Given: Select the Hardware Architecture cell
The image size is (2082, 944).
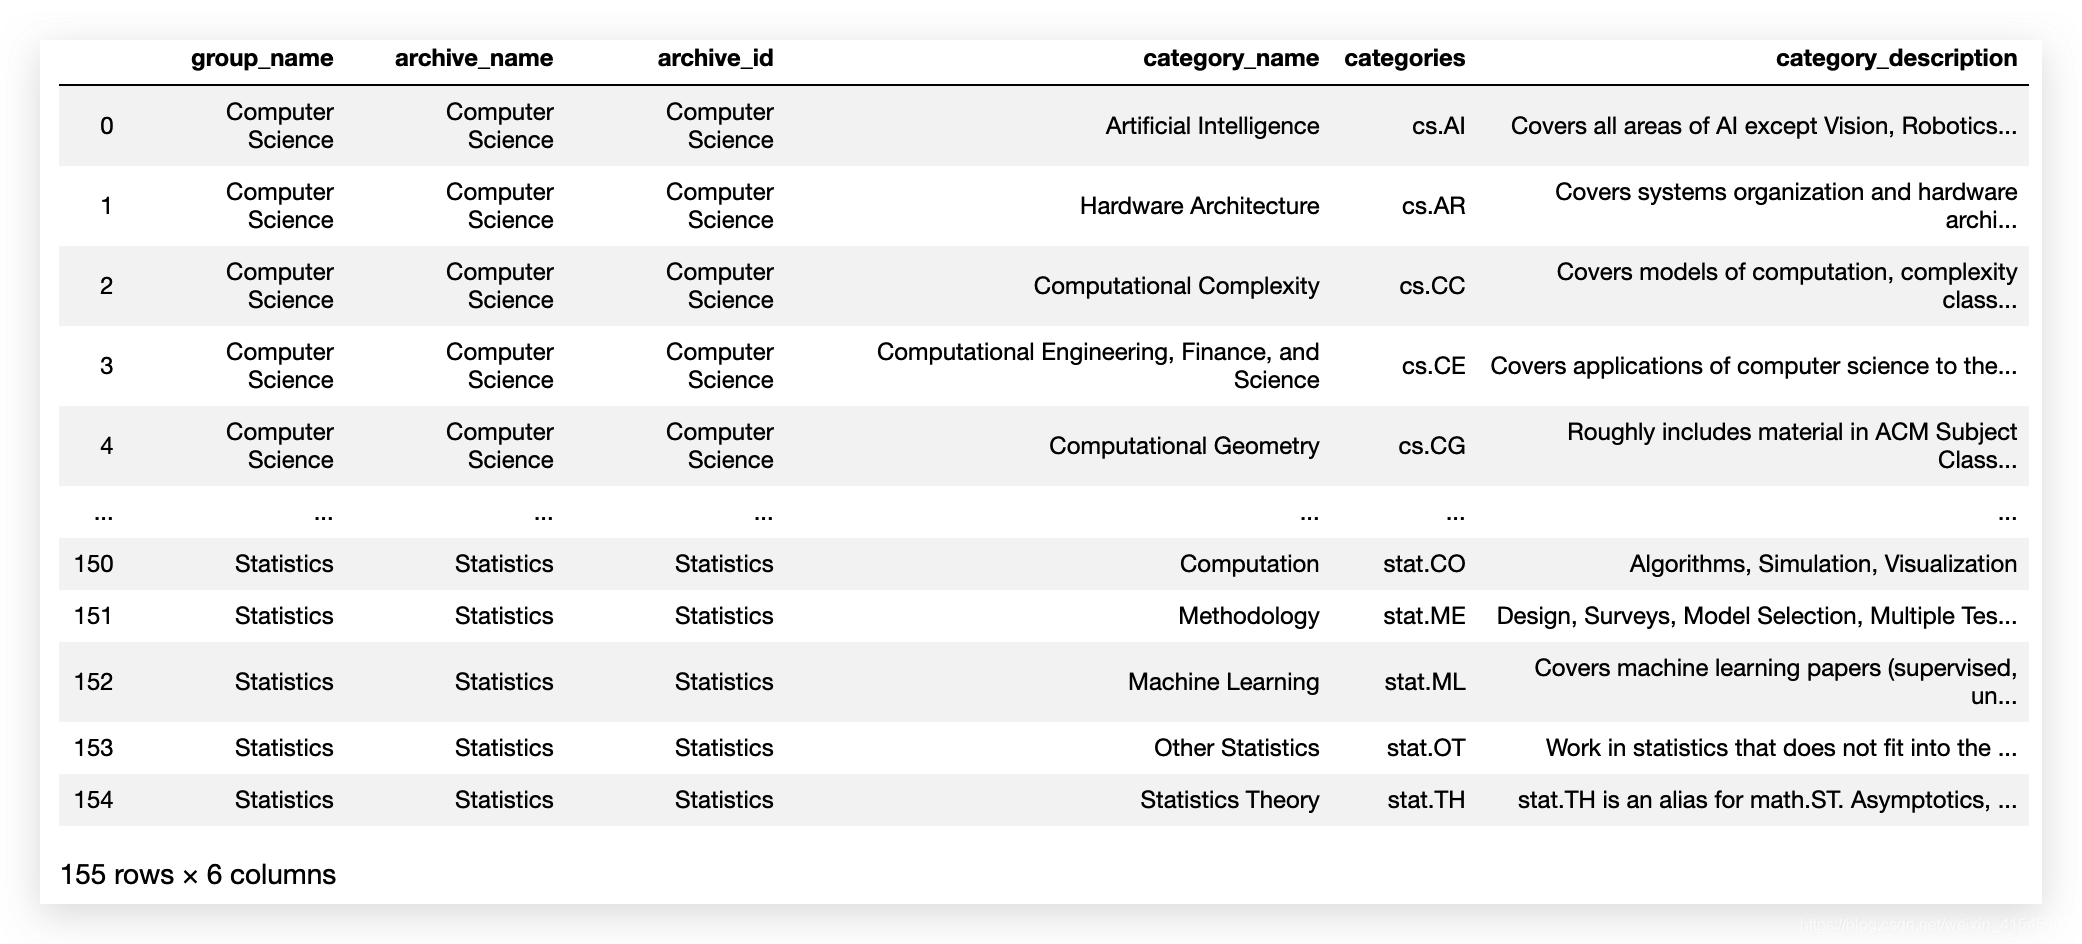Looking at the screenshot, I should point(1200,206).
